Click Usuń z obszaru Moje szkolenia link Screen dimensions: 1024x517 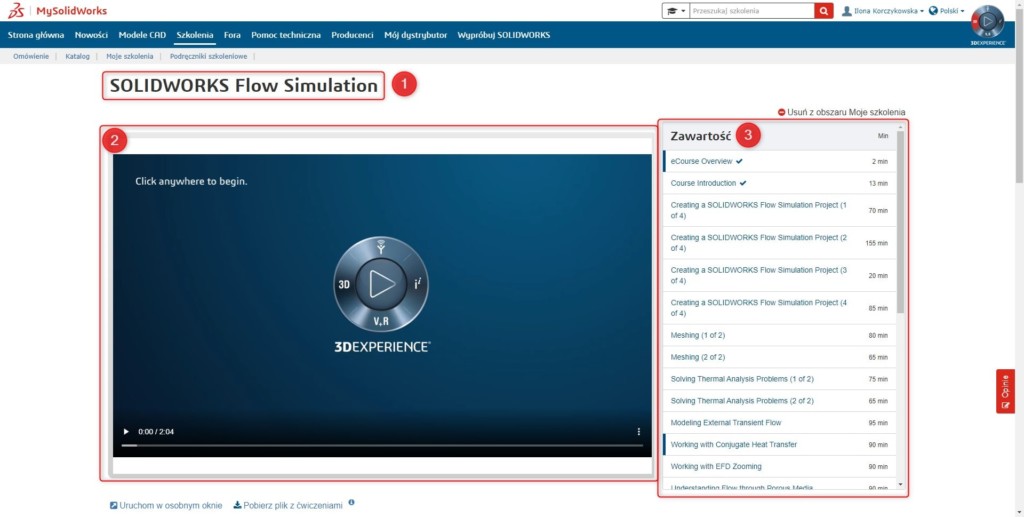(841, 112)
